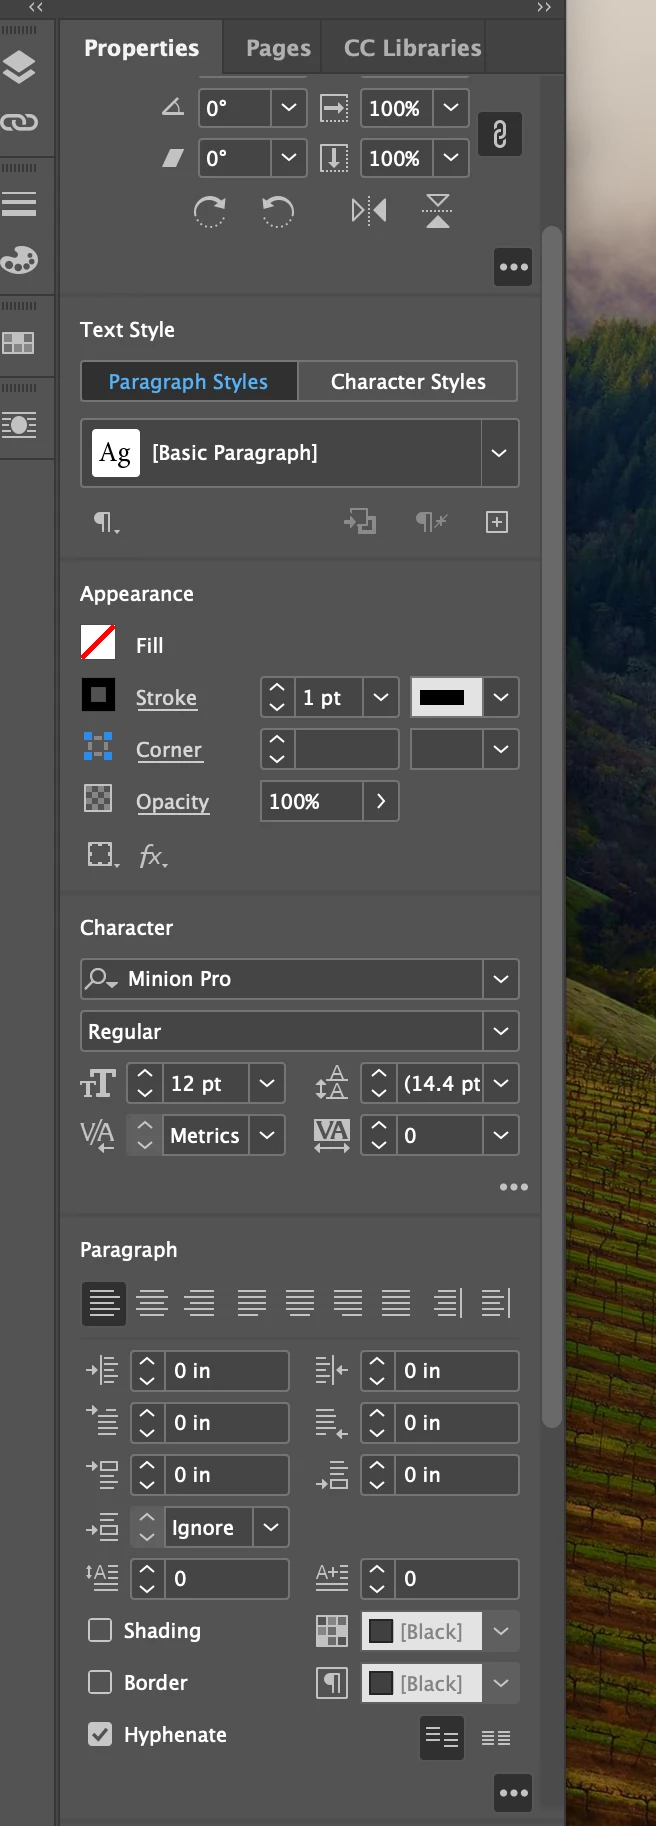
Task: Rotate 90° clockwise icon
Action: [209, 212]
